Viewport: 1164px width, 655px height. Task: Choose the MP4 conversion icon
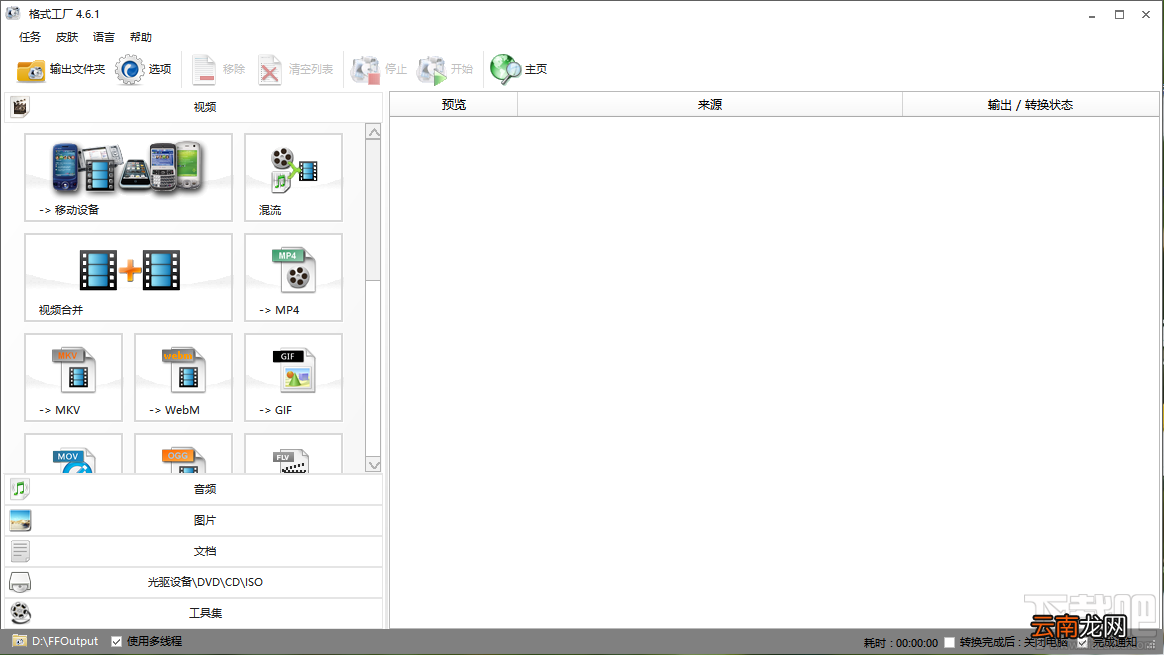[293, 277]
